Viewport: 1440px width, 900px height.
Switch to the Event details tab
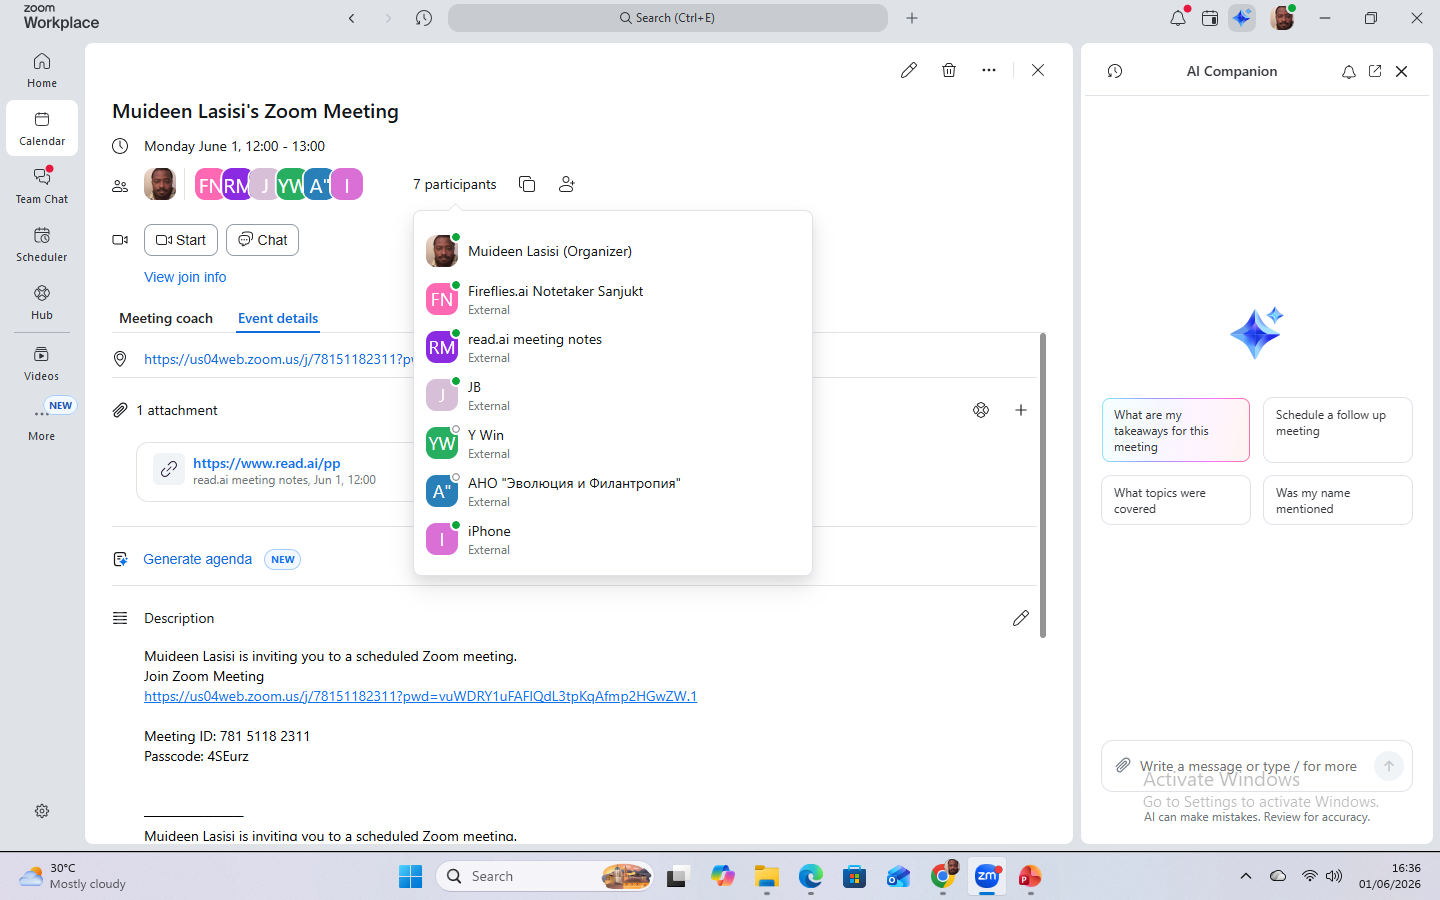coord(278,318)
